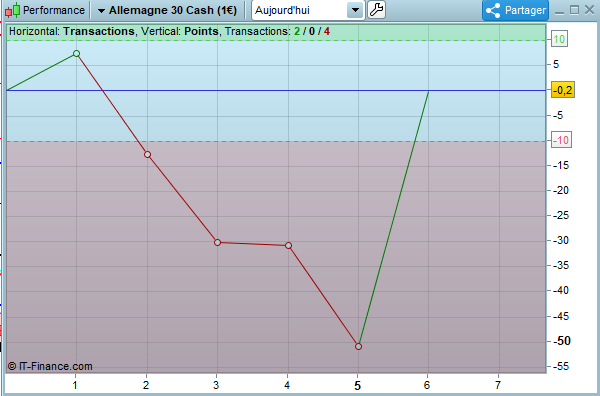Click the -30 value on the vertical axis
600x396 pixels.
click(561, 240)
